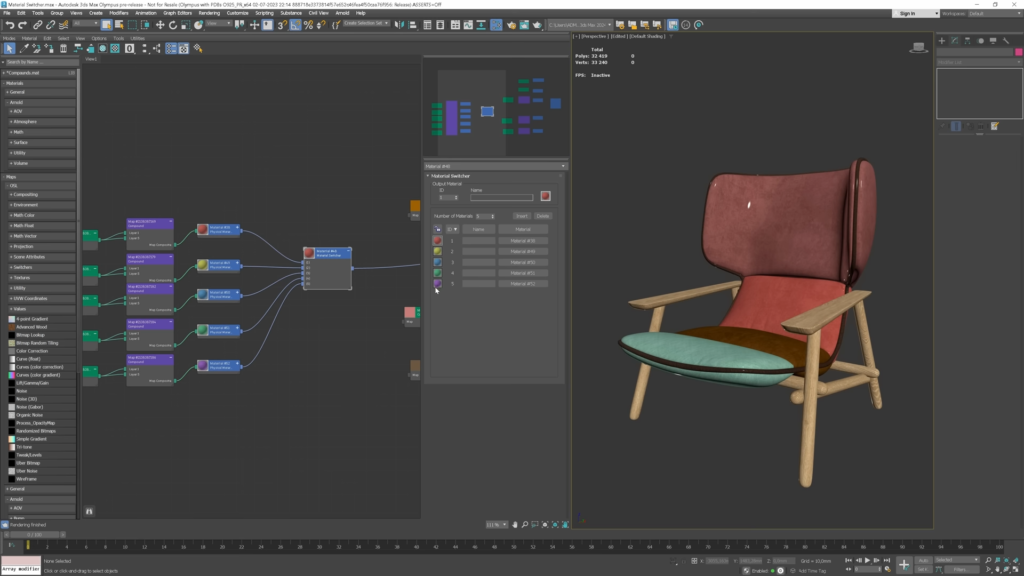Open the zoom percentage dropdown
The image size is (1024, 576).
[496, 524]
